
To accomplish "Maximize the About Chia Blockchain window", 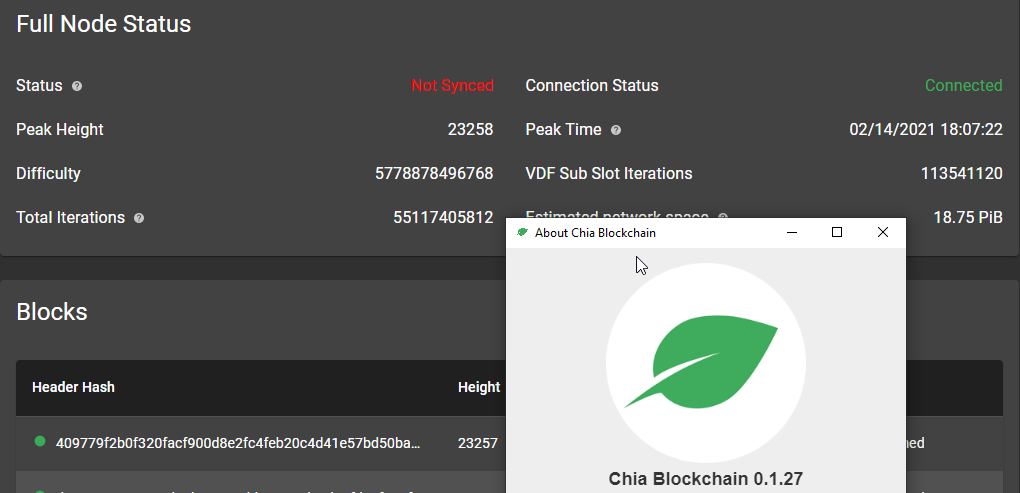I will coord(837,232).
